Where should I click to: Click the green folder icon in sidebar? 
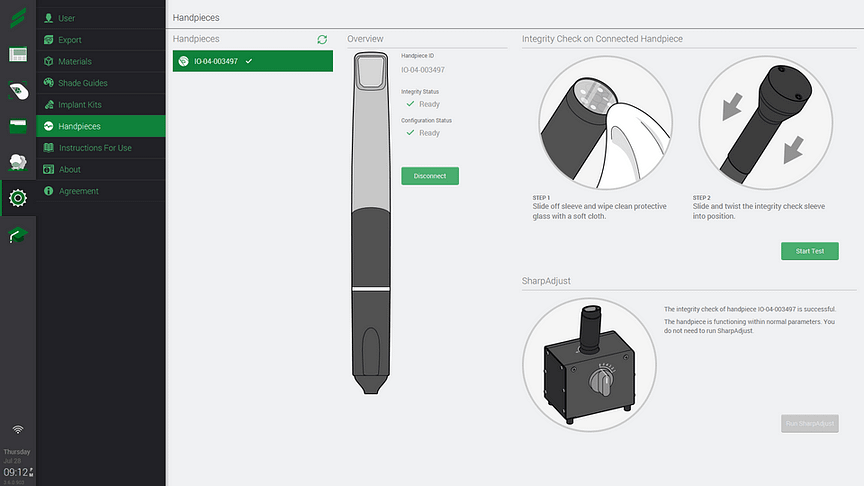18,126
